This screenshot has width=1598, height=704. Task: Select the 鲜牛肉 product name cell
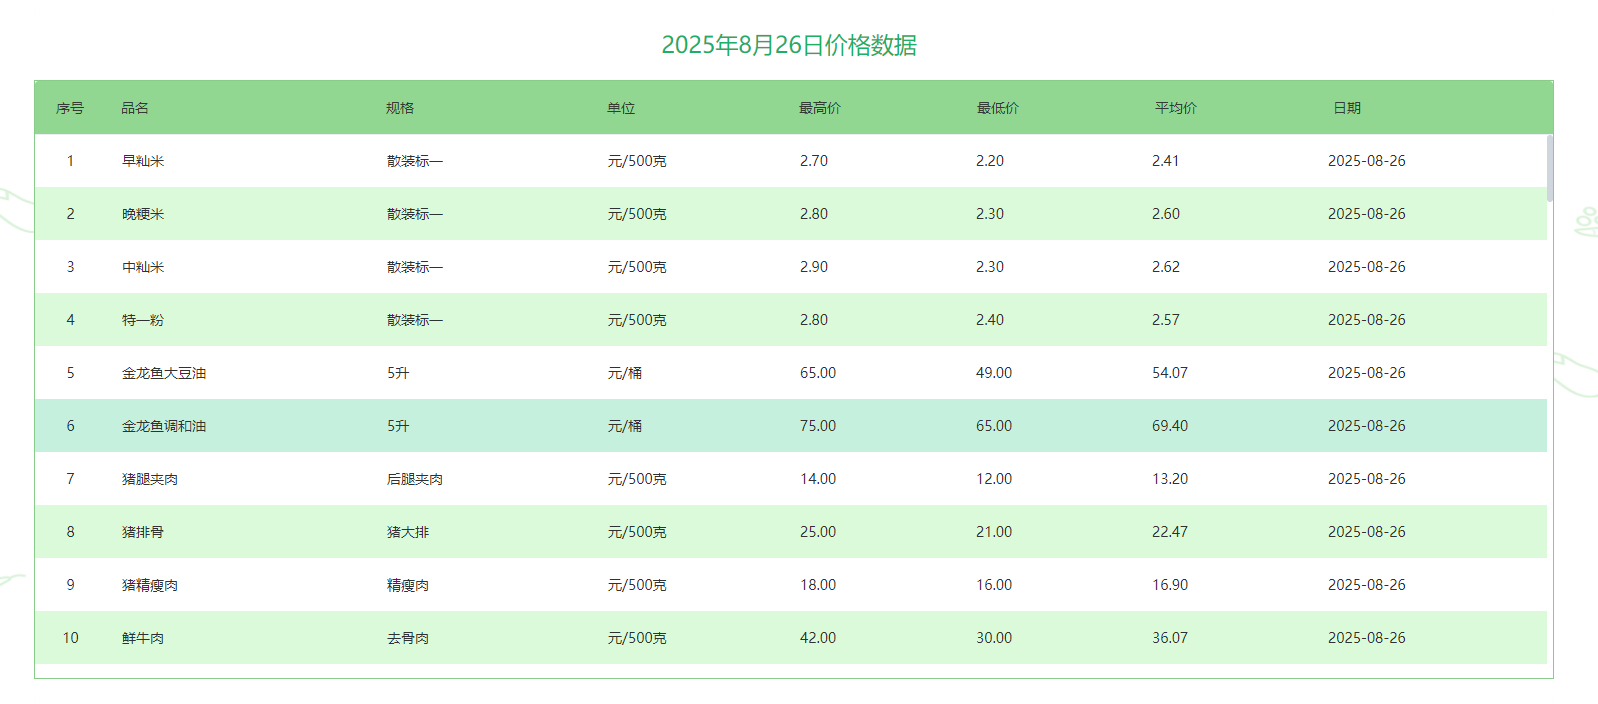(x=143, y=638)
